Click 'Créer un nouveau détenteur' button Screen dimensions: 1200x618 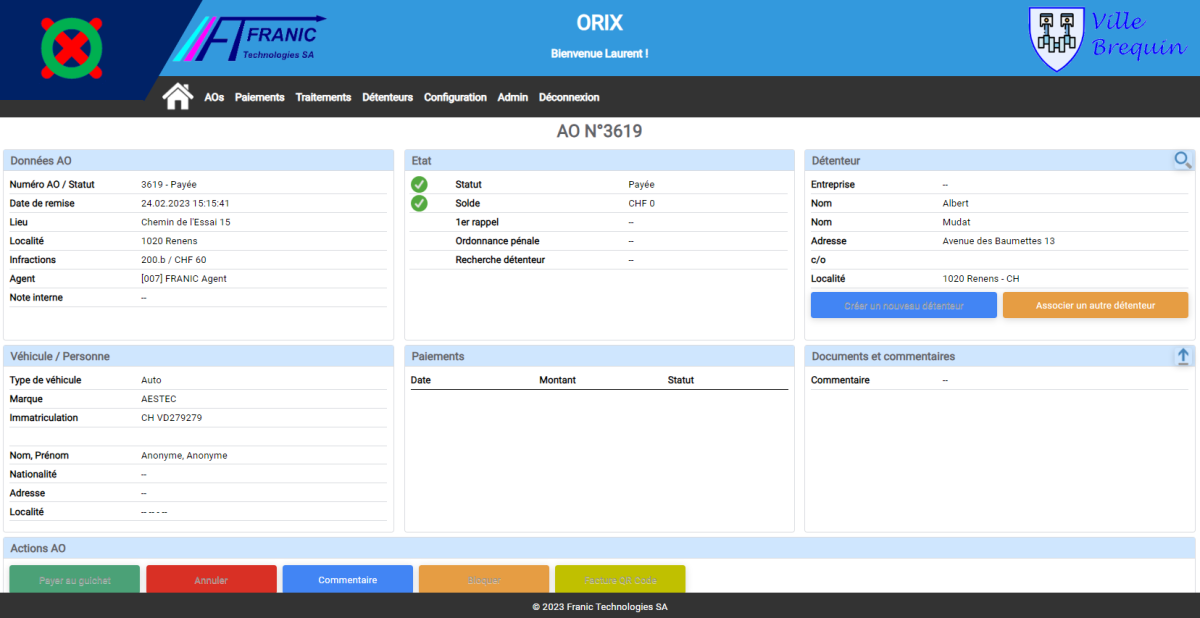(x=904, y=305)
